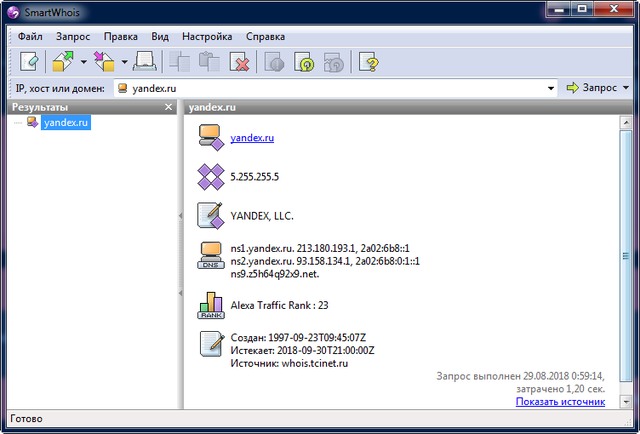This screenshot has width=640, height=434.
Task: Click the Print toolbar icon
Action: [x=145, y=62]
